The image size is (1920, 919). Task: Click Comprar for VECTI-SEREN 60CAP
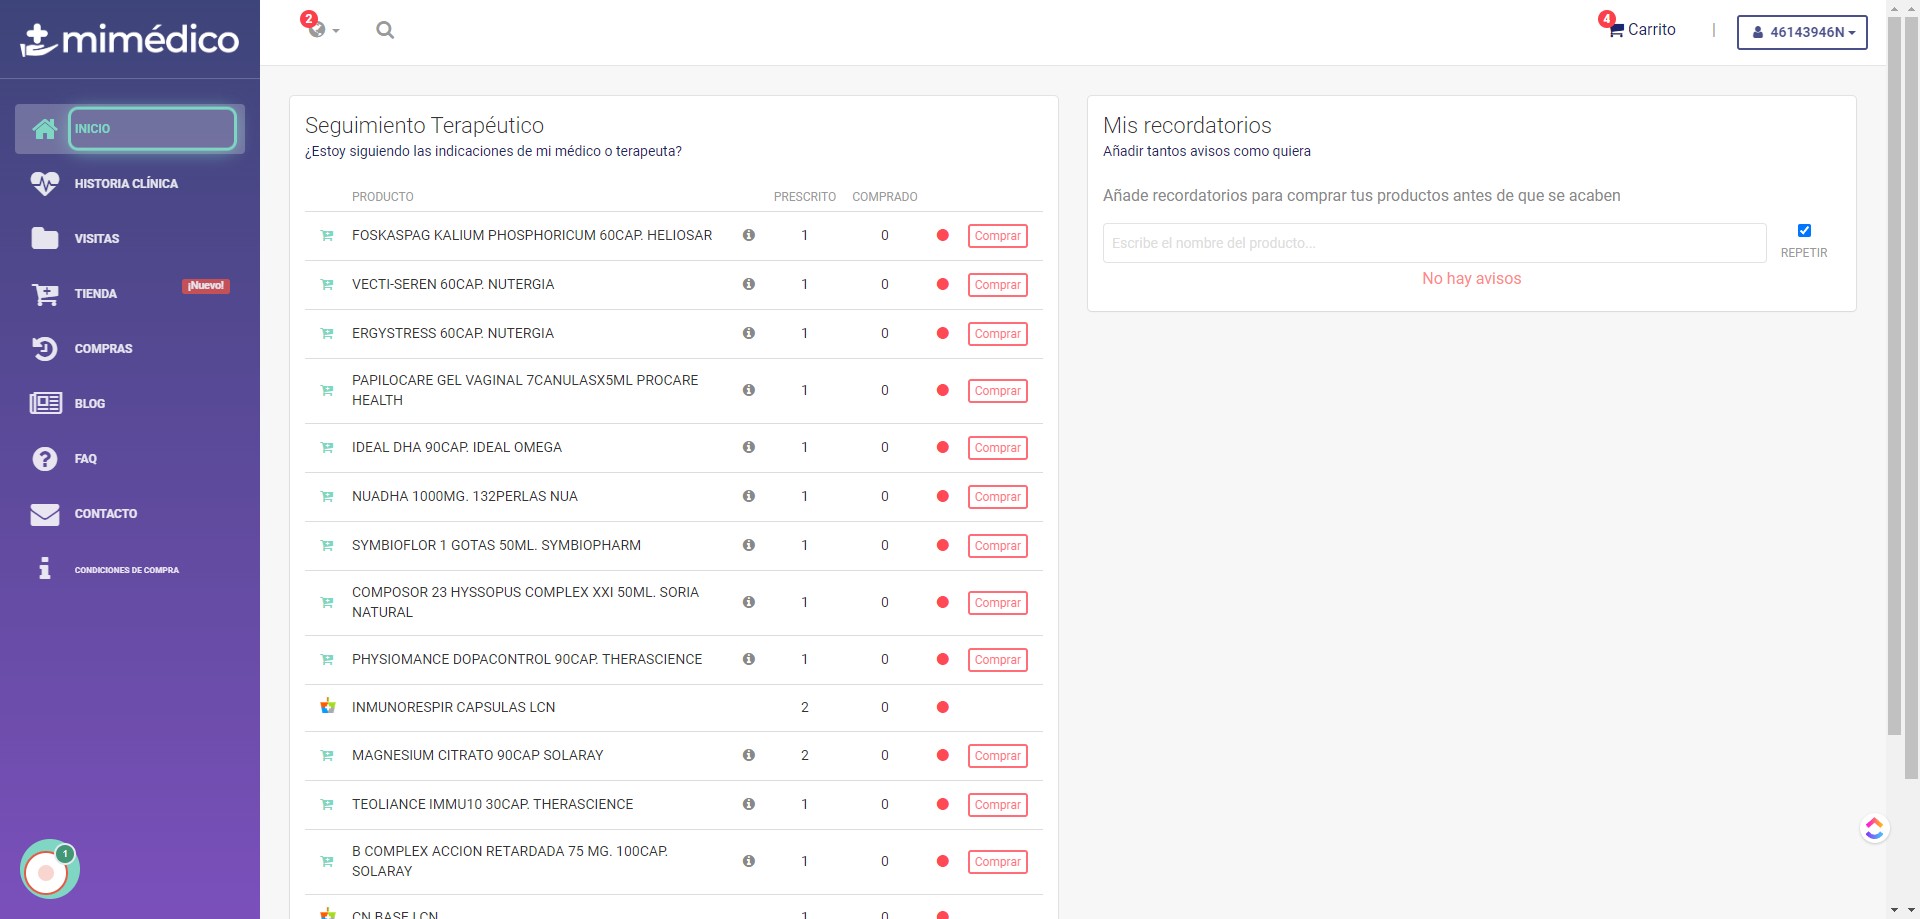pos(997,285)
